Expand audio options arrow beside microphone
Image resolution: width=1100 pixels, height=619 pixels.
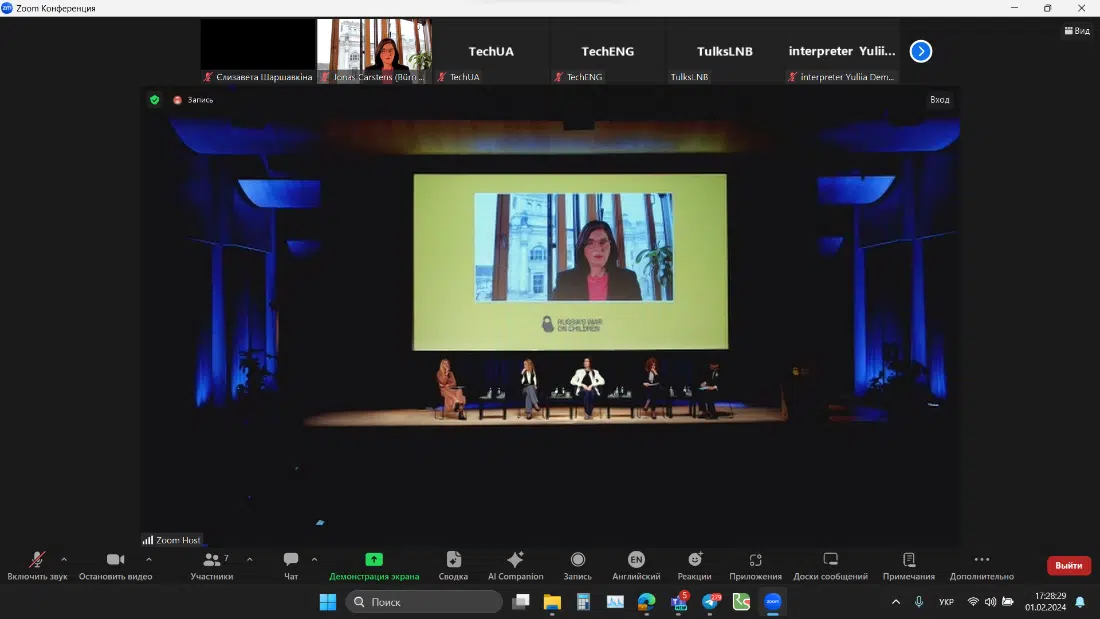(x=64, y=559)
